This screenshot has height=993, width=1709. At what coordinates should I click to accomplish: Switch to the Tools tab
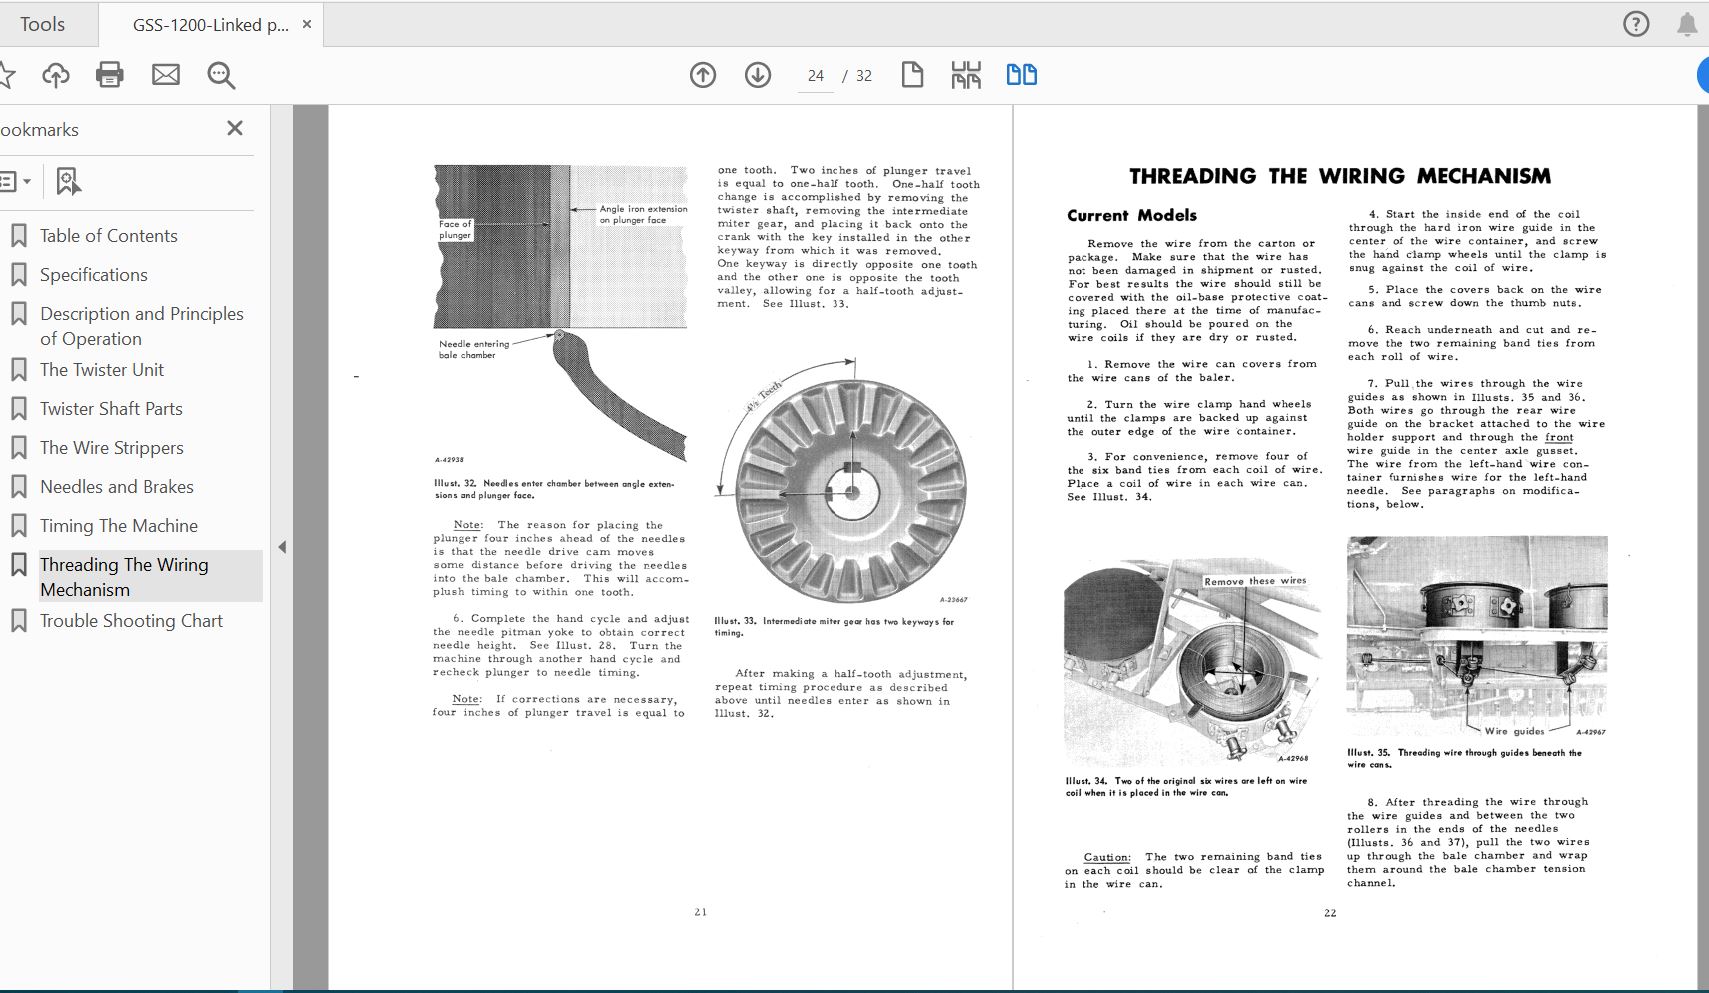(x=42, y=24)
